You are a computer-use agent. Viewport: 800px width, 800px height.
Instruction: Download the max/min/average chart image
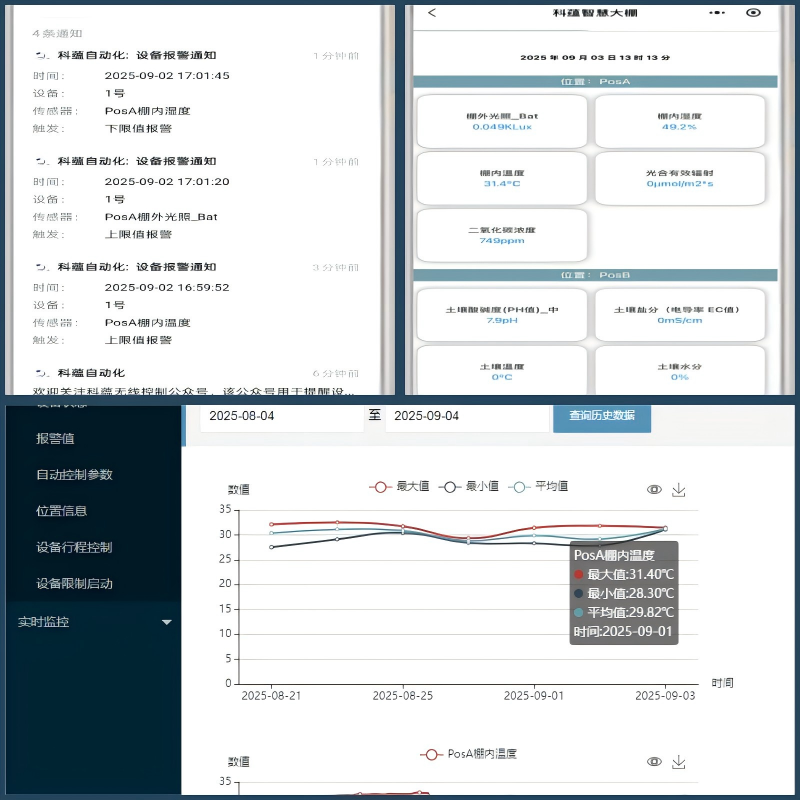tap(679, 489)
